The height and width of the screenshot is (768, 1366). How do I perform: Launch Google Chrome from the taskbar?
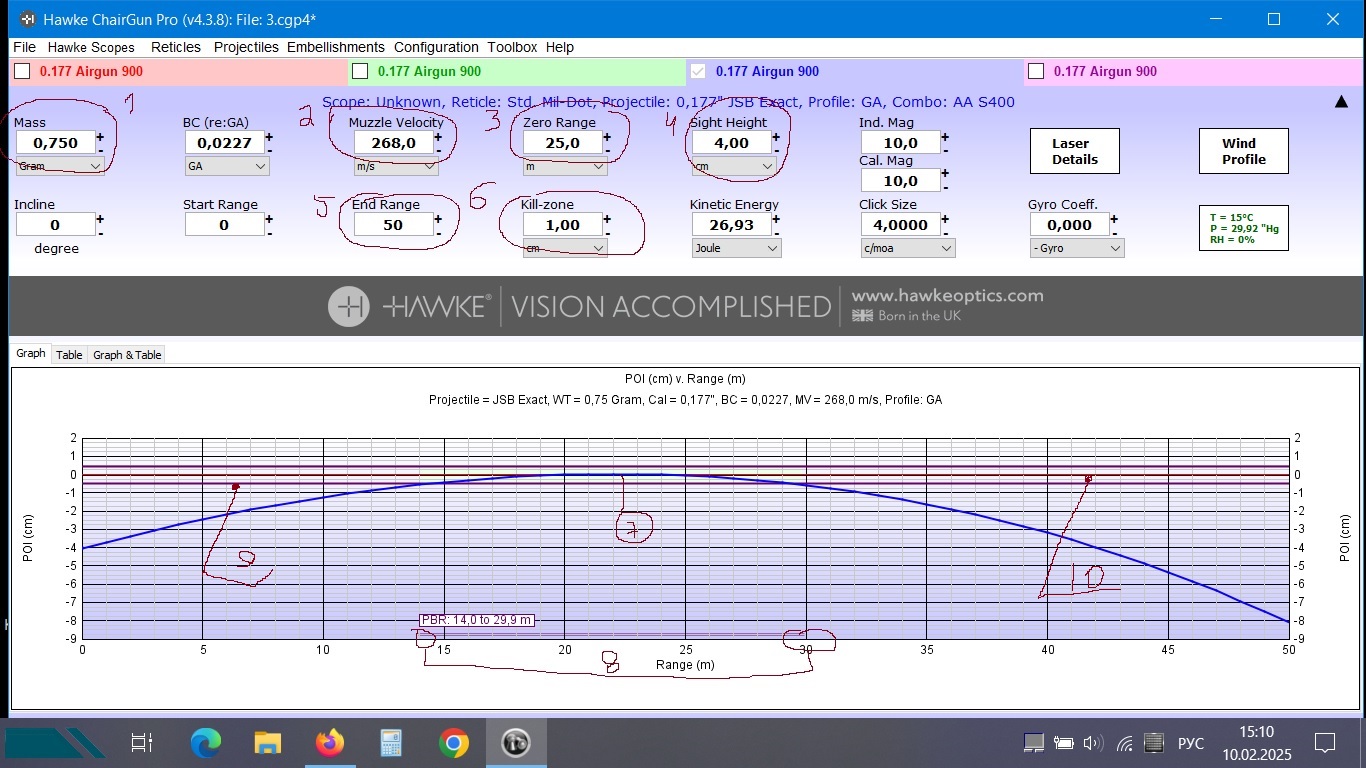[x=453, y=743]
